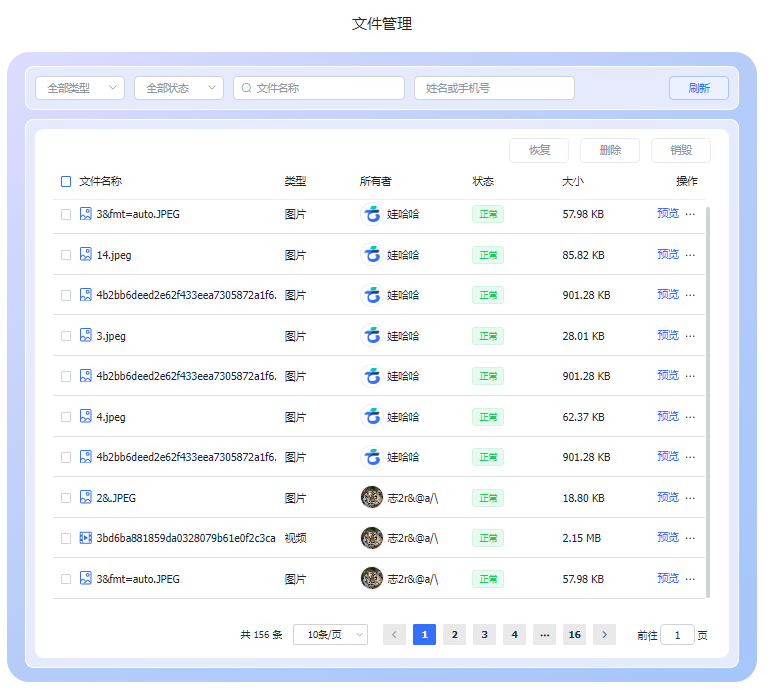Open the more options dots for the 57.98 KB file owned by 娃哈哈
The width and height of the screenshot is (776, 690).
[690, 214]
